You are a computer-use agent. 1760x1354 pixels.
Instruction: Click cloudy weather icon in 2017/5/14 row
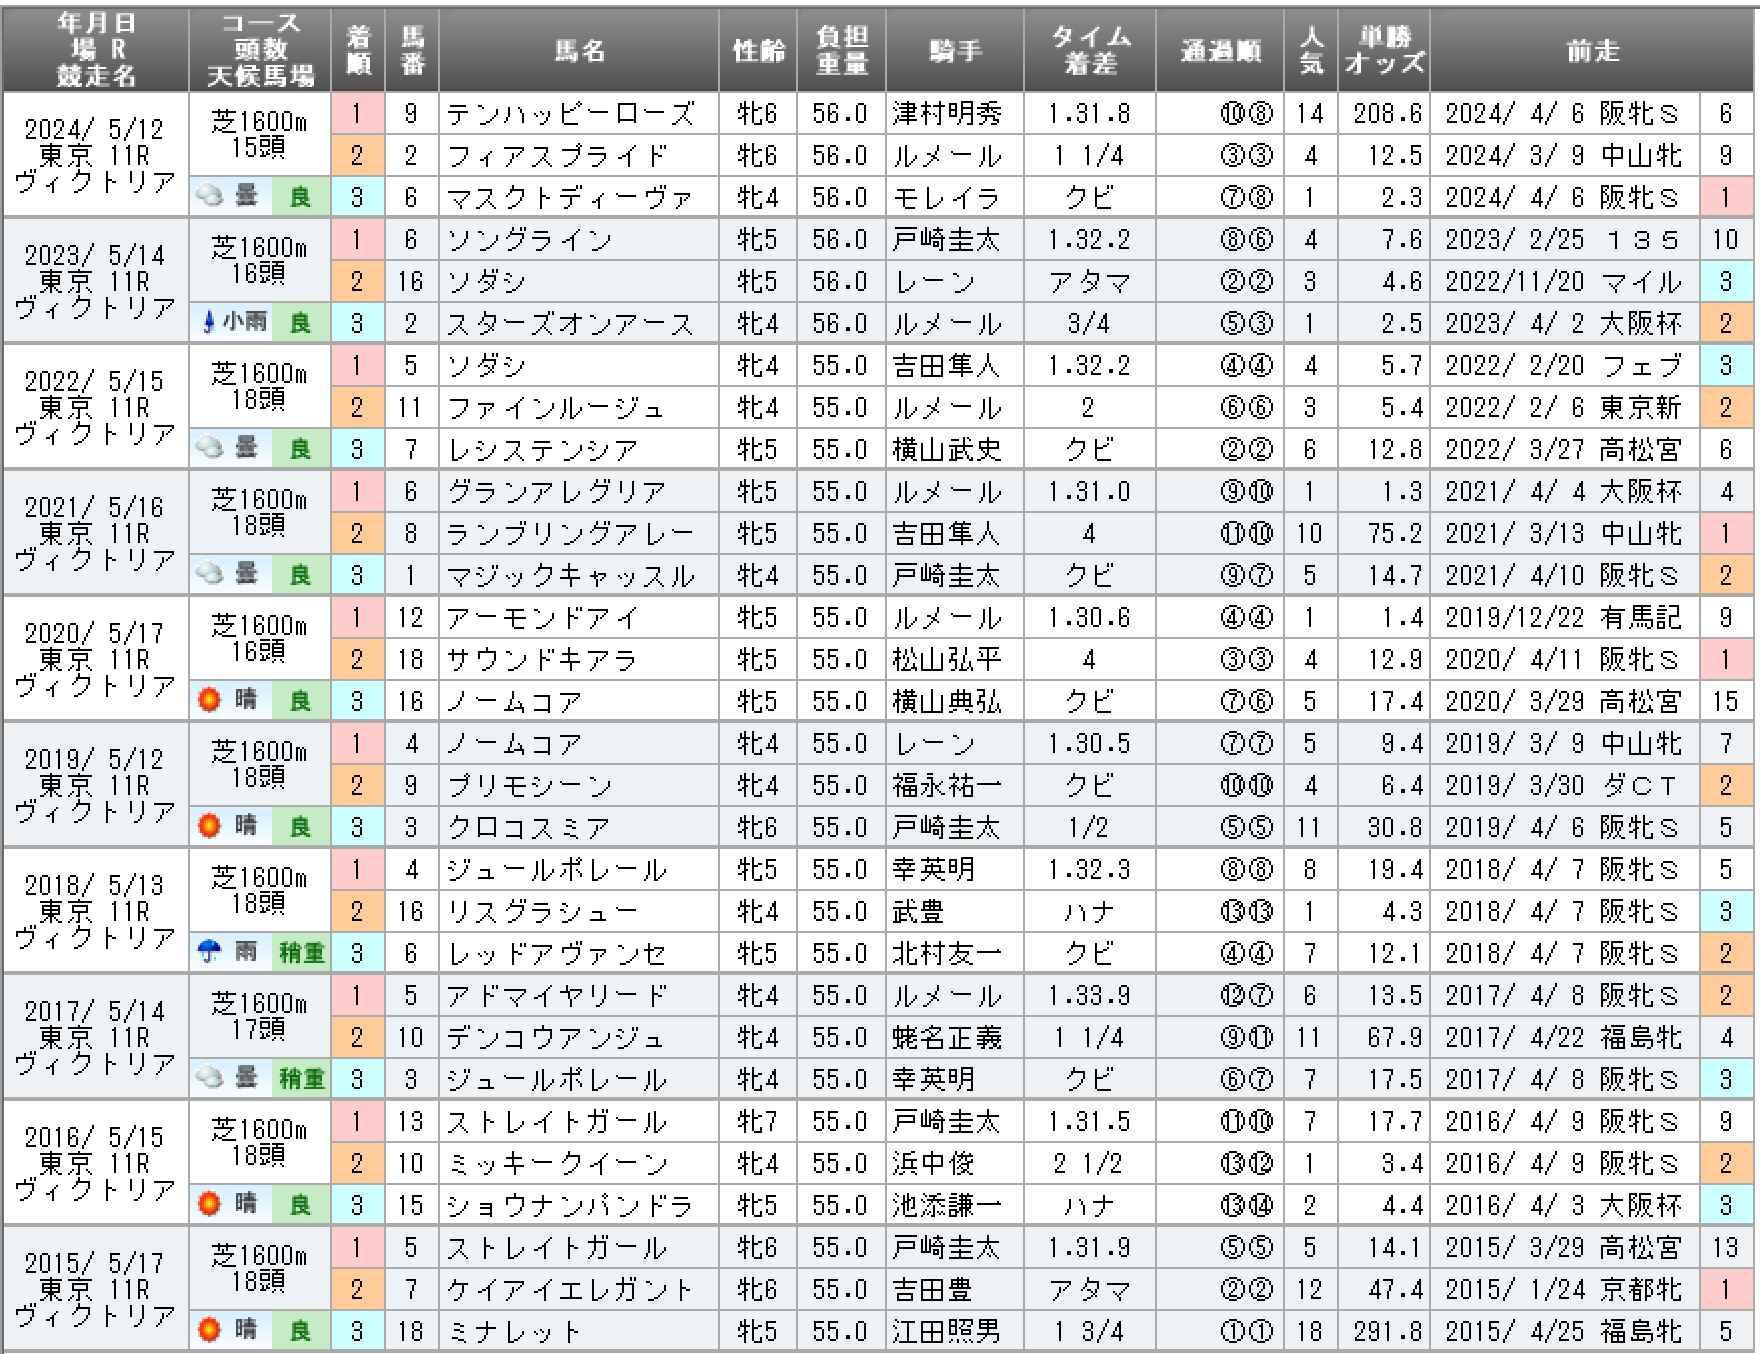pyautogui.click(x=209, y=1079)
